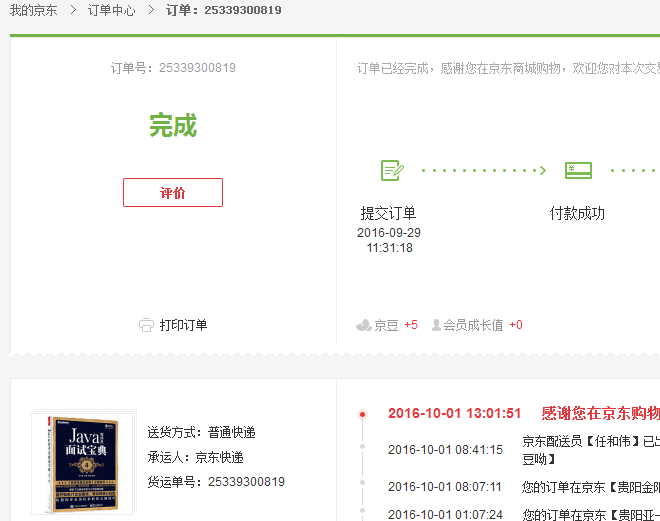
Task: Click the 会员成长值 member icon
Action: pyautogui.click(x=436, y=325)
